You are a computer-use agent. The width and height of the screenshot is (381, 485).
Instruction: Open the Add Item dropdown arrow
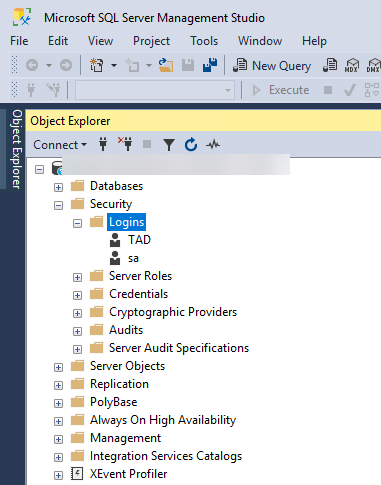(149, 65)
